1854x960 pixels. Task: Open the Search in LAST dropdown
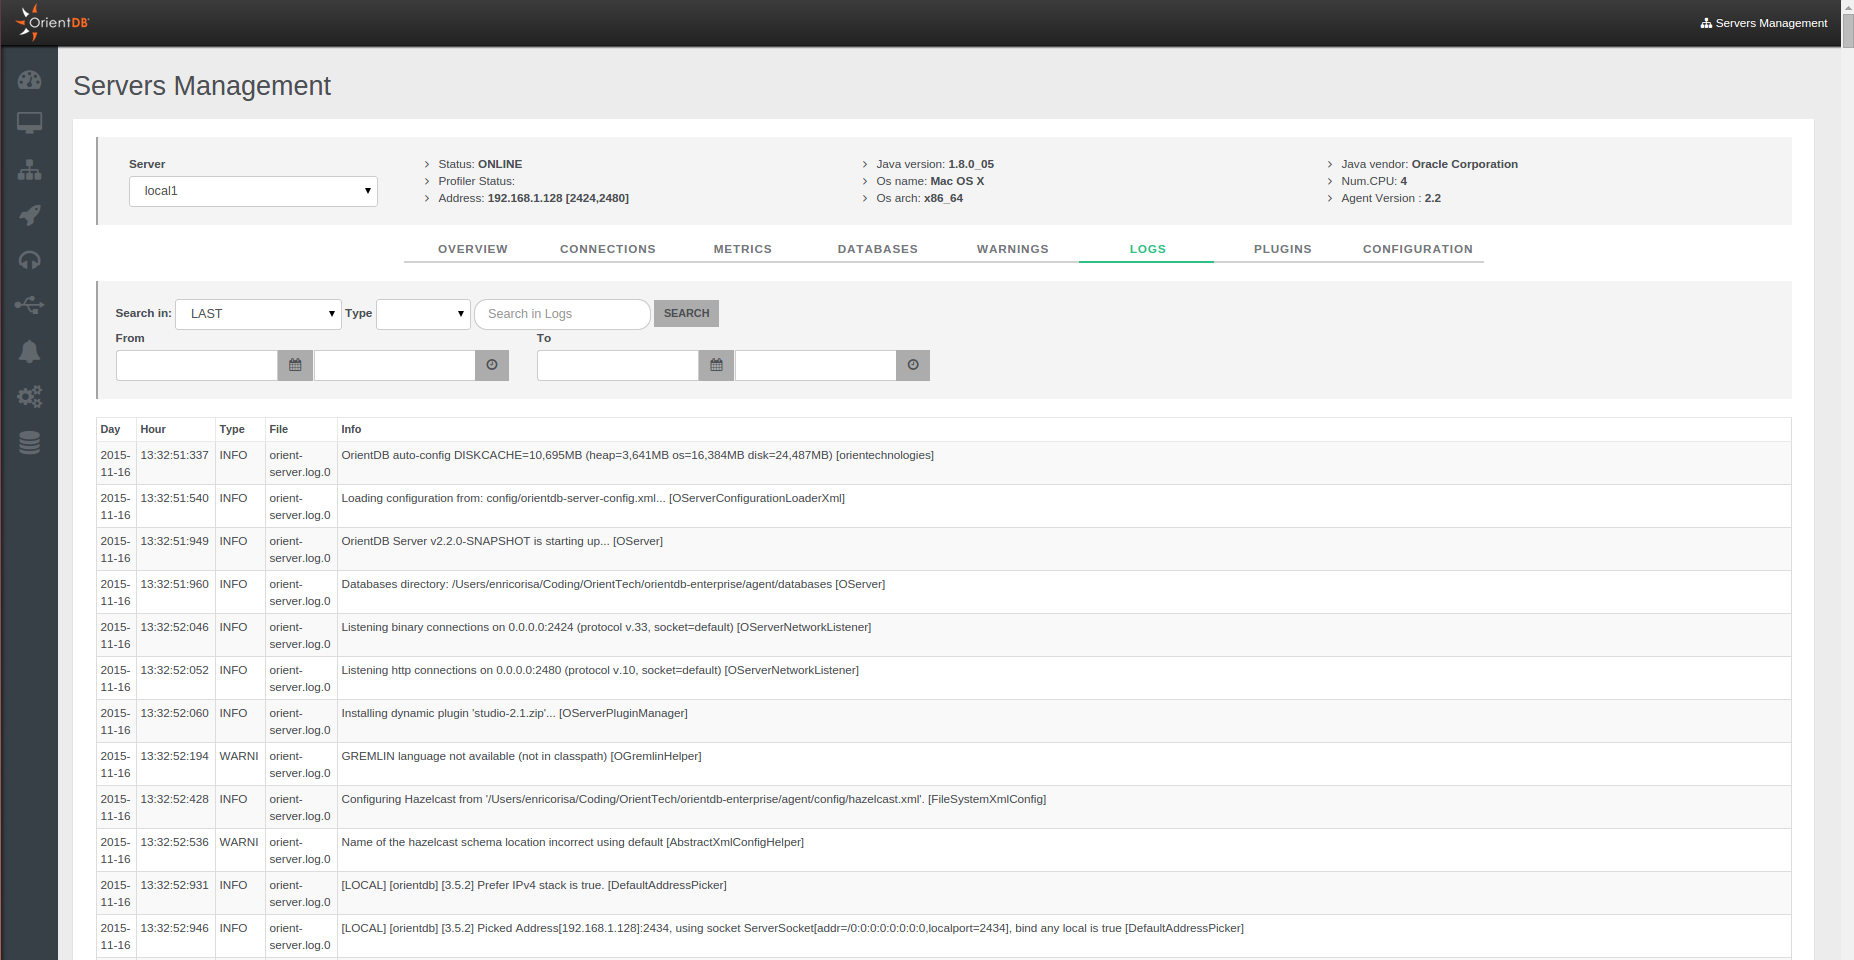pos(258,314)
